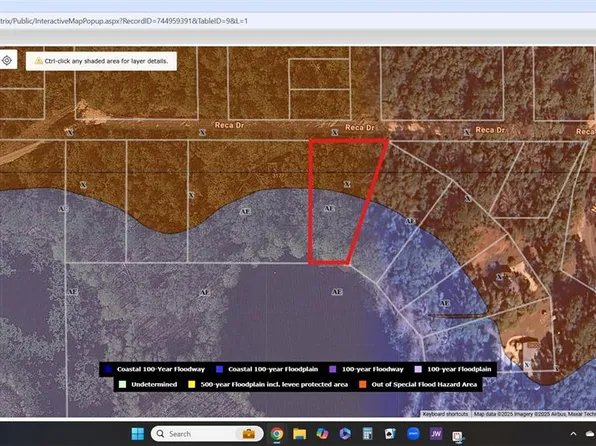Screen dimensions: 596x446
Task: Click the OneDrive cloud tray icon
Action: [x=591, y=433]
